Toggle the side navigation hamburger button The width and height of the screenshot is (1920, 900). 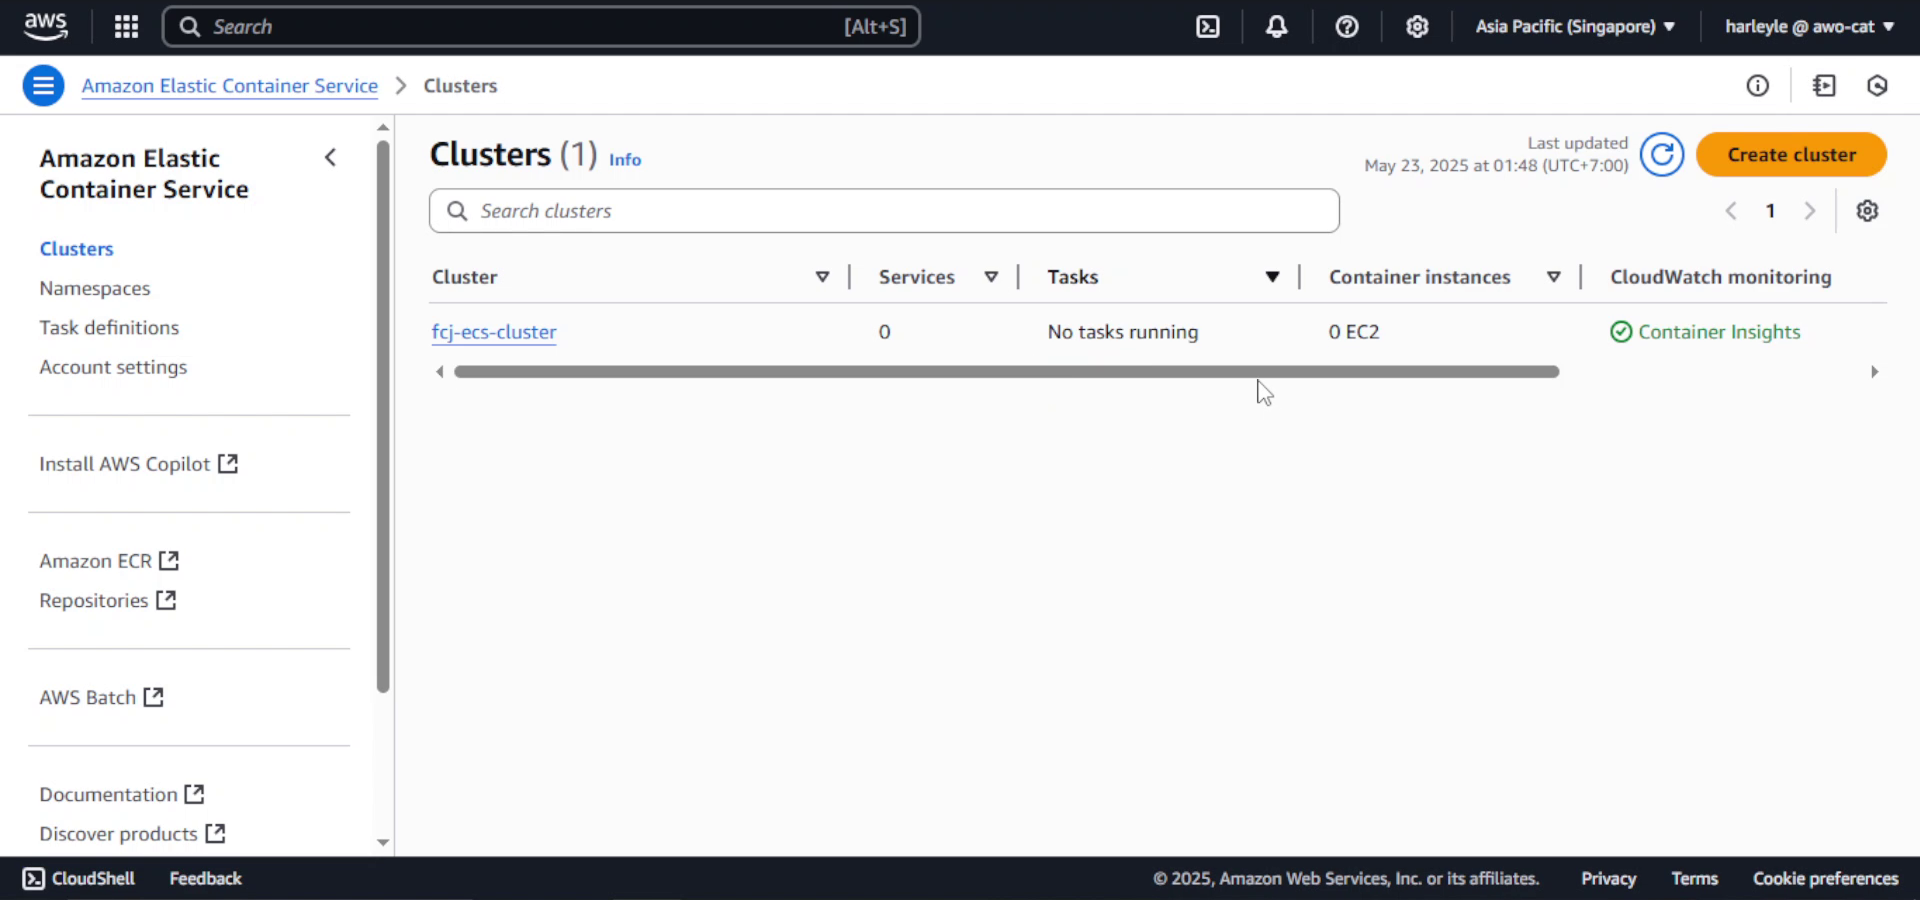43,86
